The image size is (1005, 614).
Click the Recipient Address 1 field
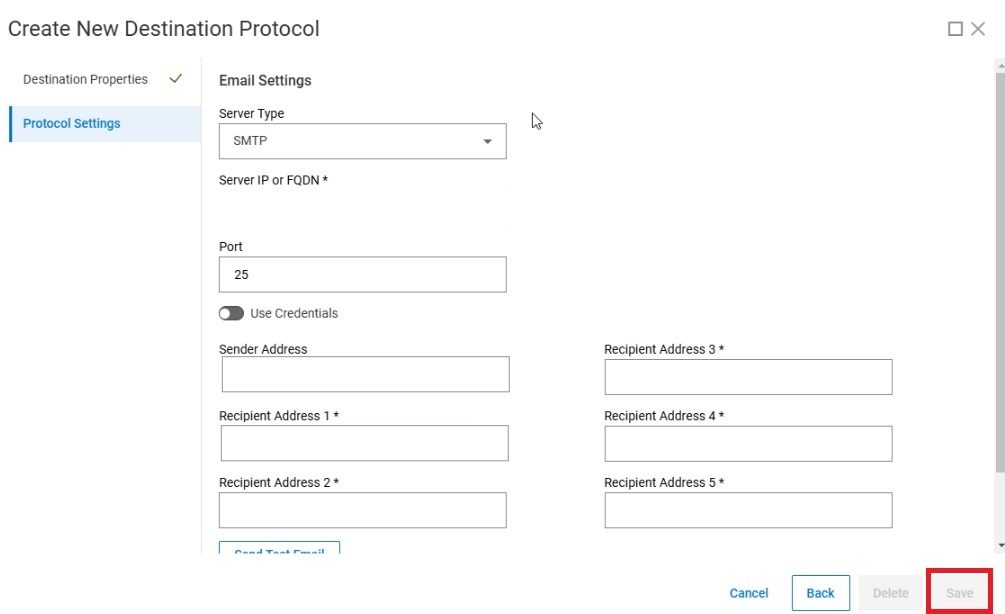coord(364,443)
